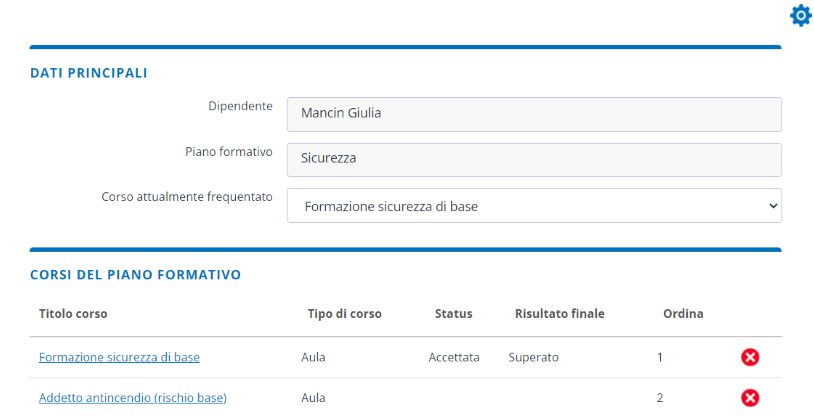
Task: Open the Addetto antincendio (rischio base) link
Action: tap(133, 398)
